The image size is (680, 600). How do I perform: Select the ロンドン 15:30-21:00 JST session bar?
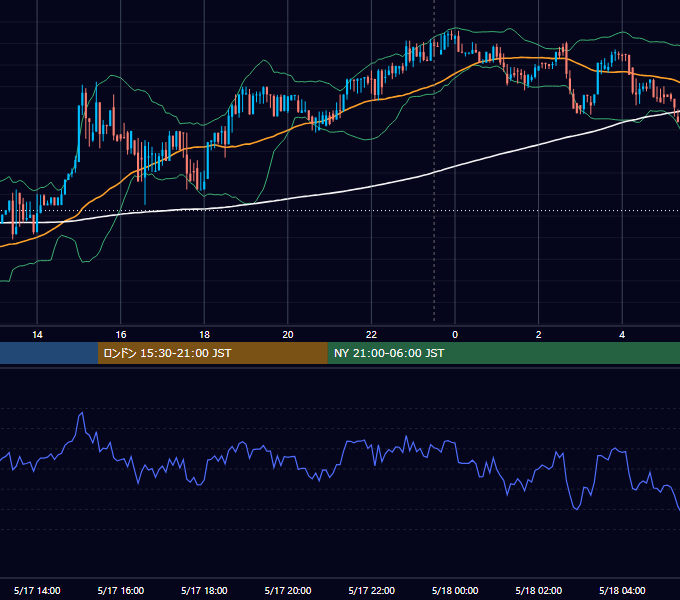click(x=212, y=353)
